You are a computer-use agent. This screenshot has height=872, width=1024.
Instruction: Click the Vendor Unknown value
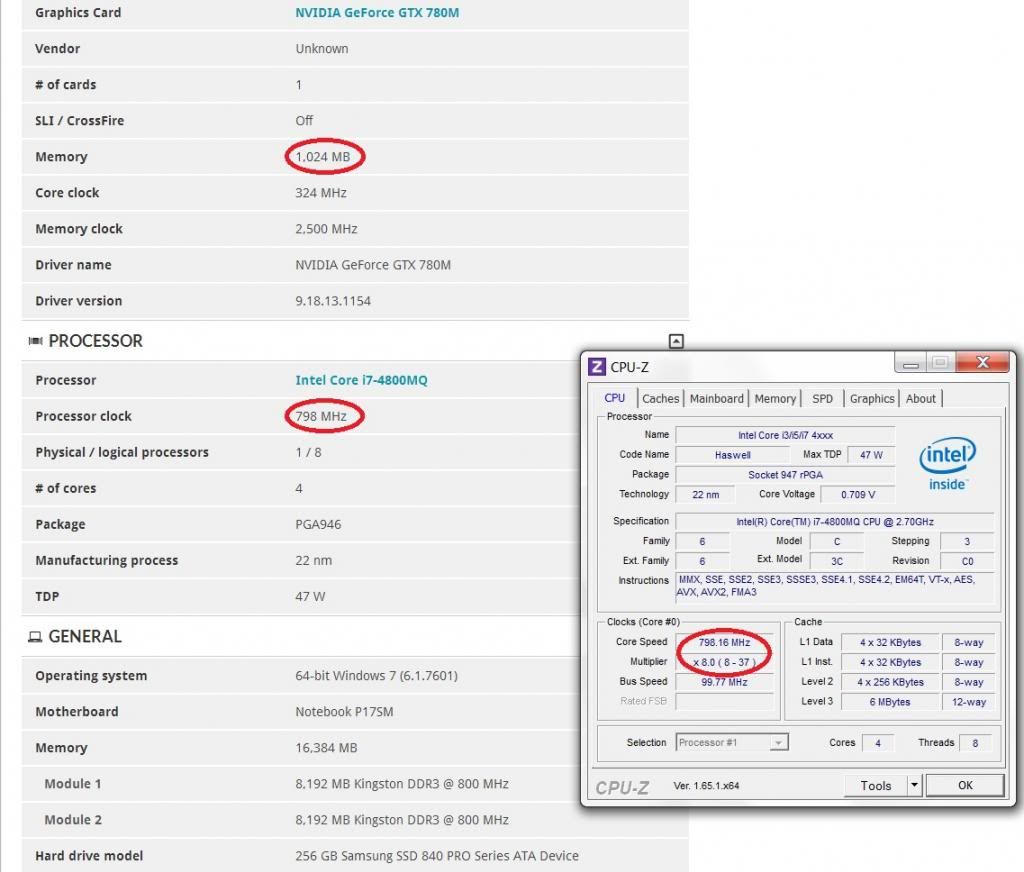click(321, 48)
